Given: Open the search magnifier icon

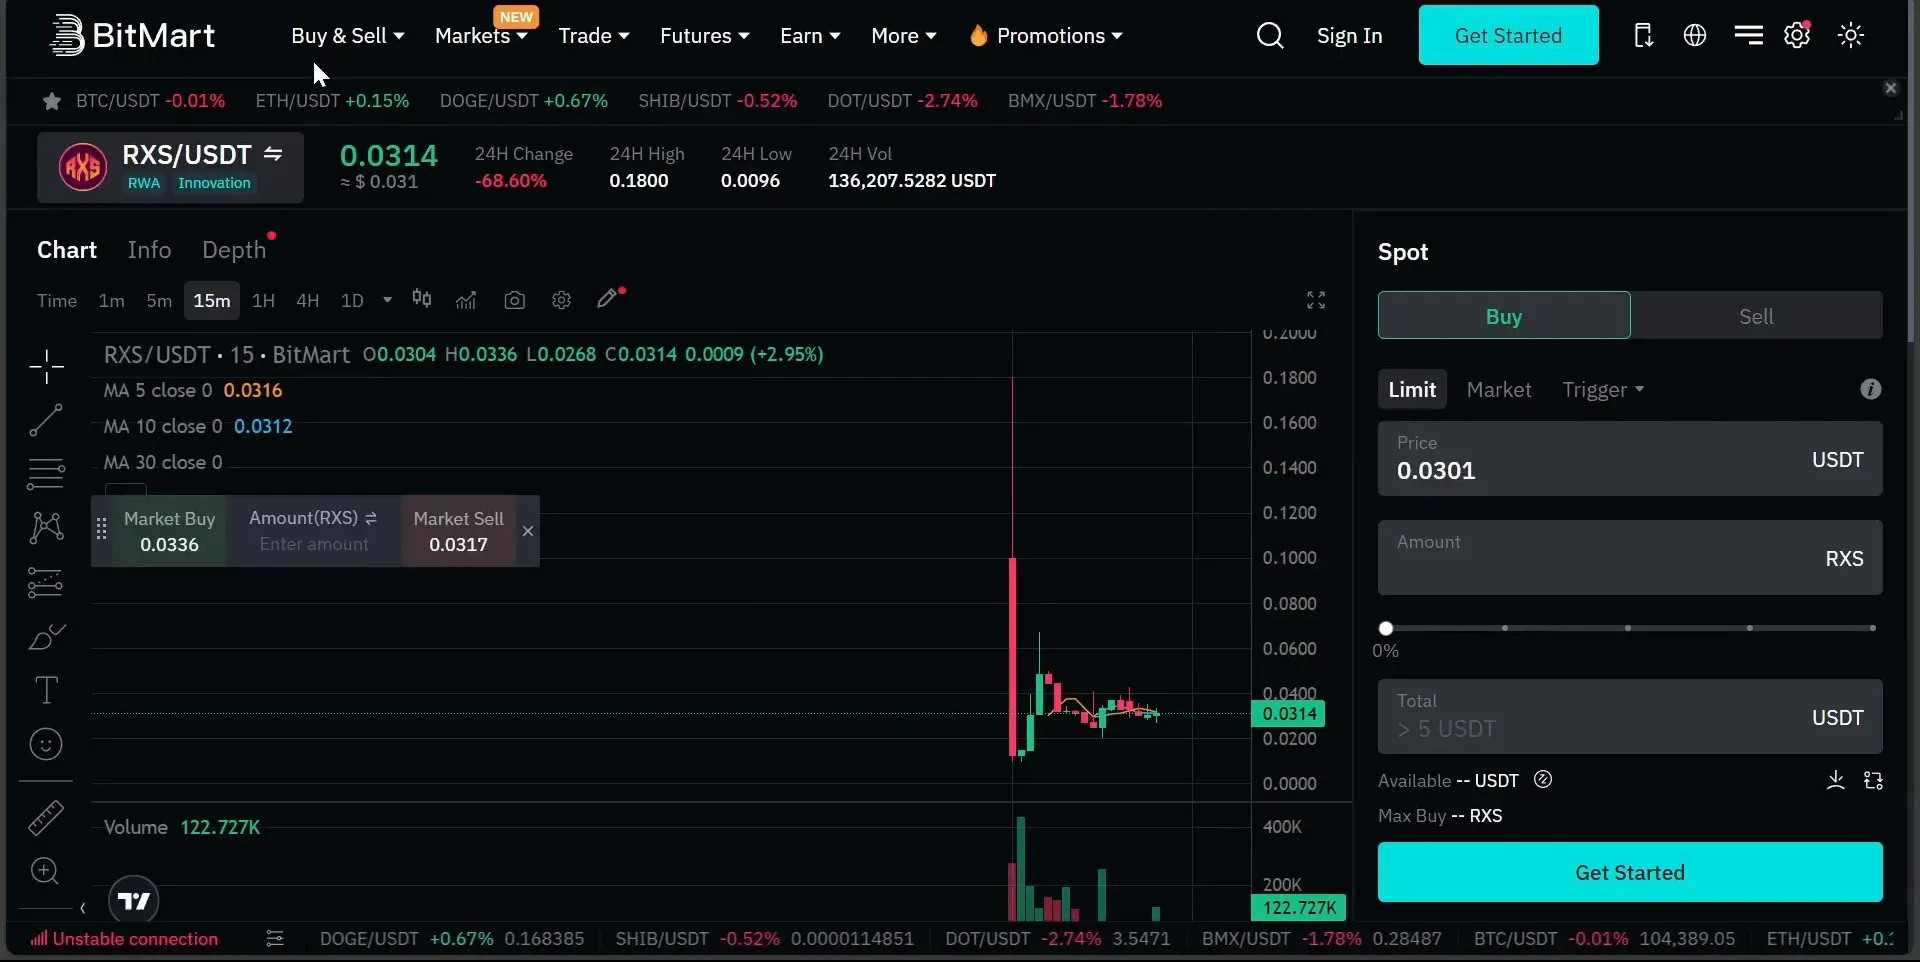Looking at the screenshot, I should [1270, 36].
